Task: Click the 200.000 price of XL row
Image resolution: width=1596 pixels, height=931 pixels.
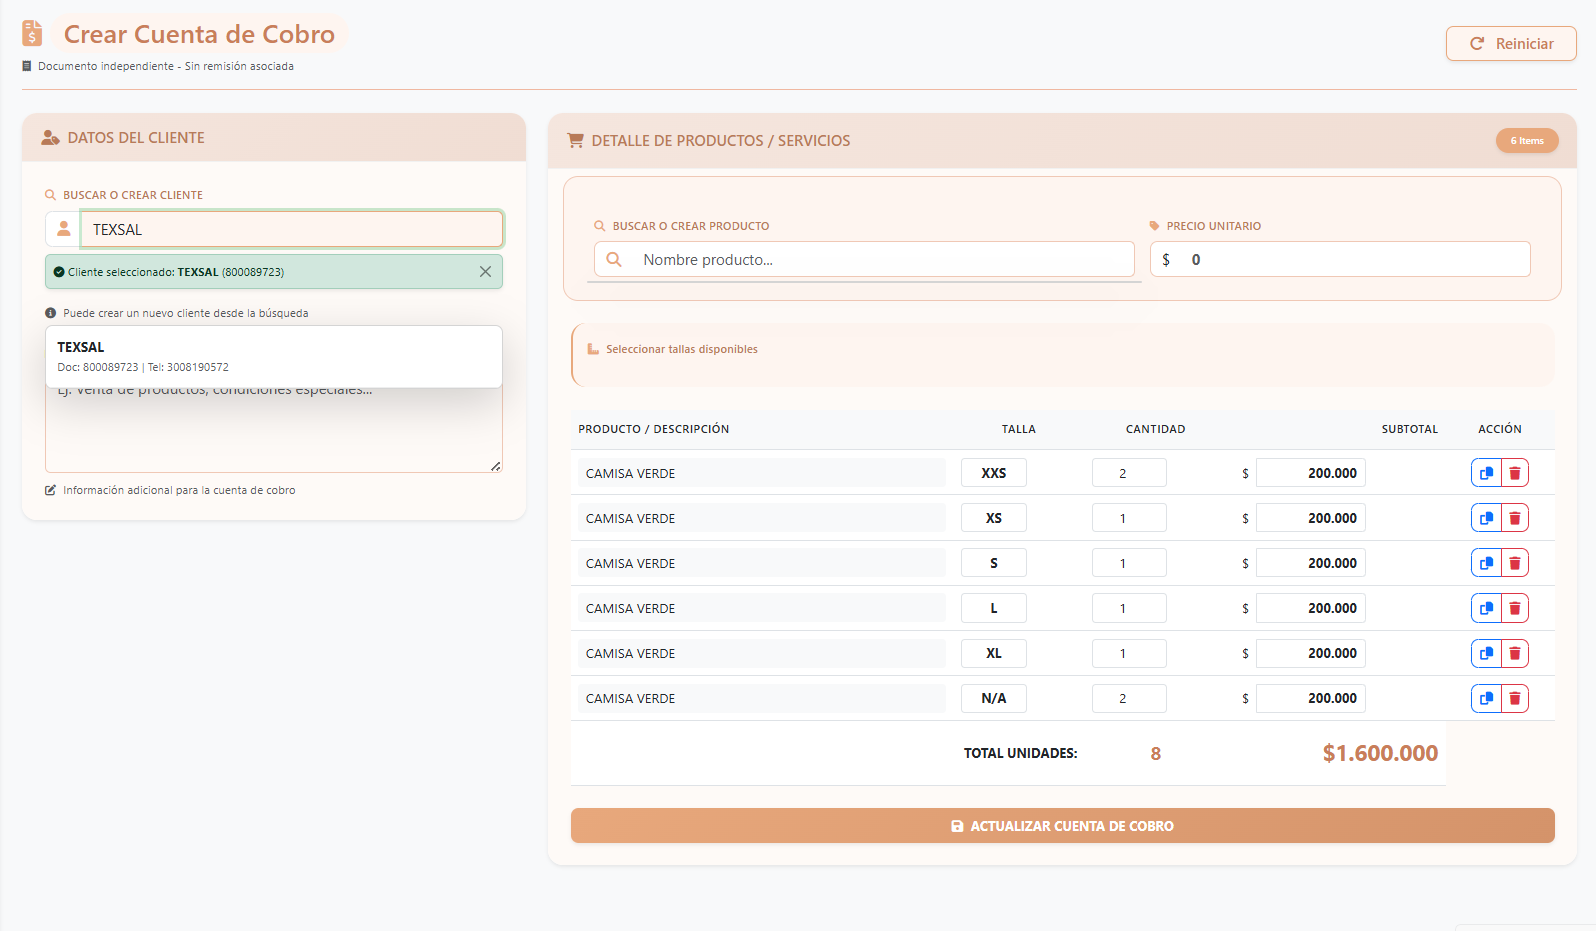Action: [x=1311, y=653]
